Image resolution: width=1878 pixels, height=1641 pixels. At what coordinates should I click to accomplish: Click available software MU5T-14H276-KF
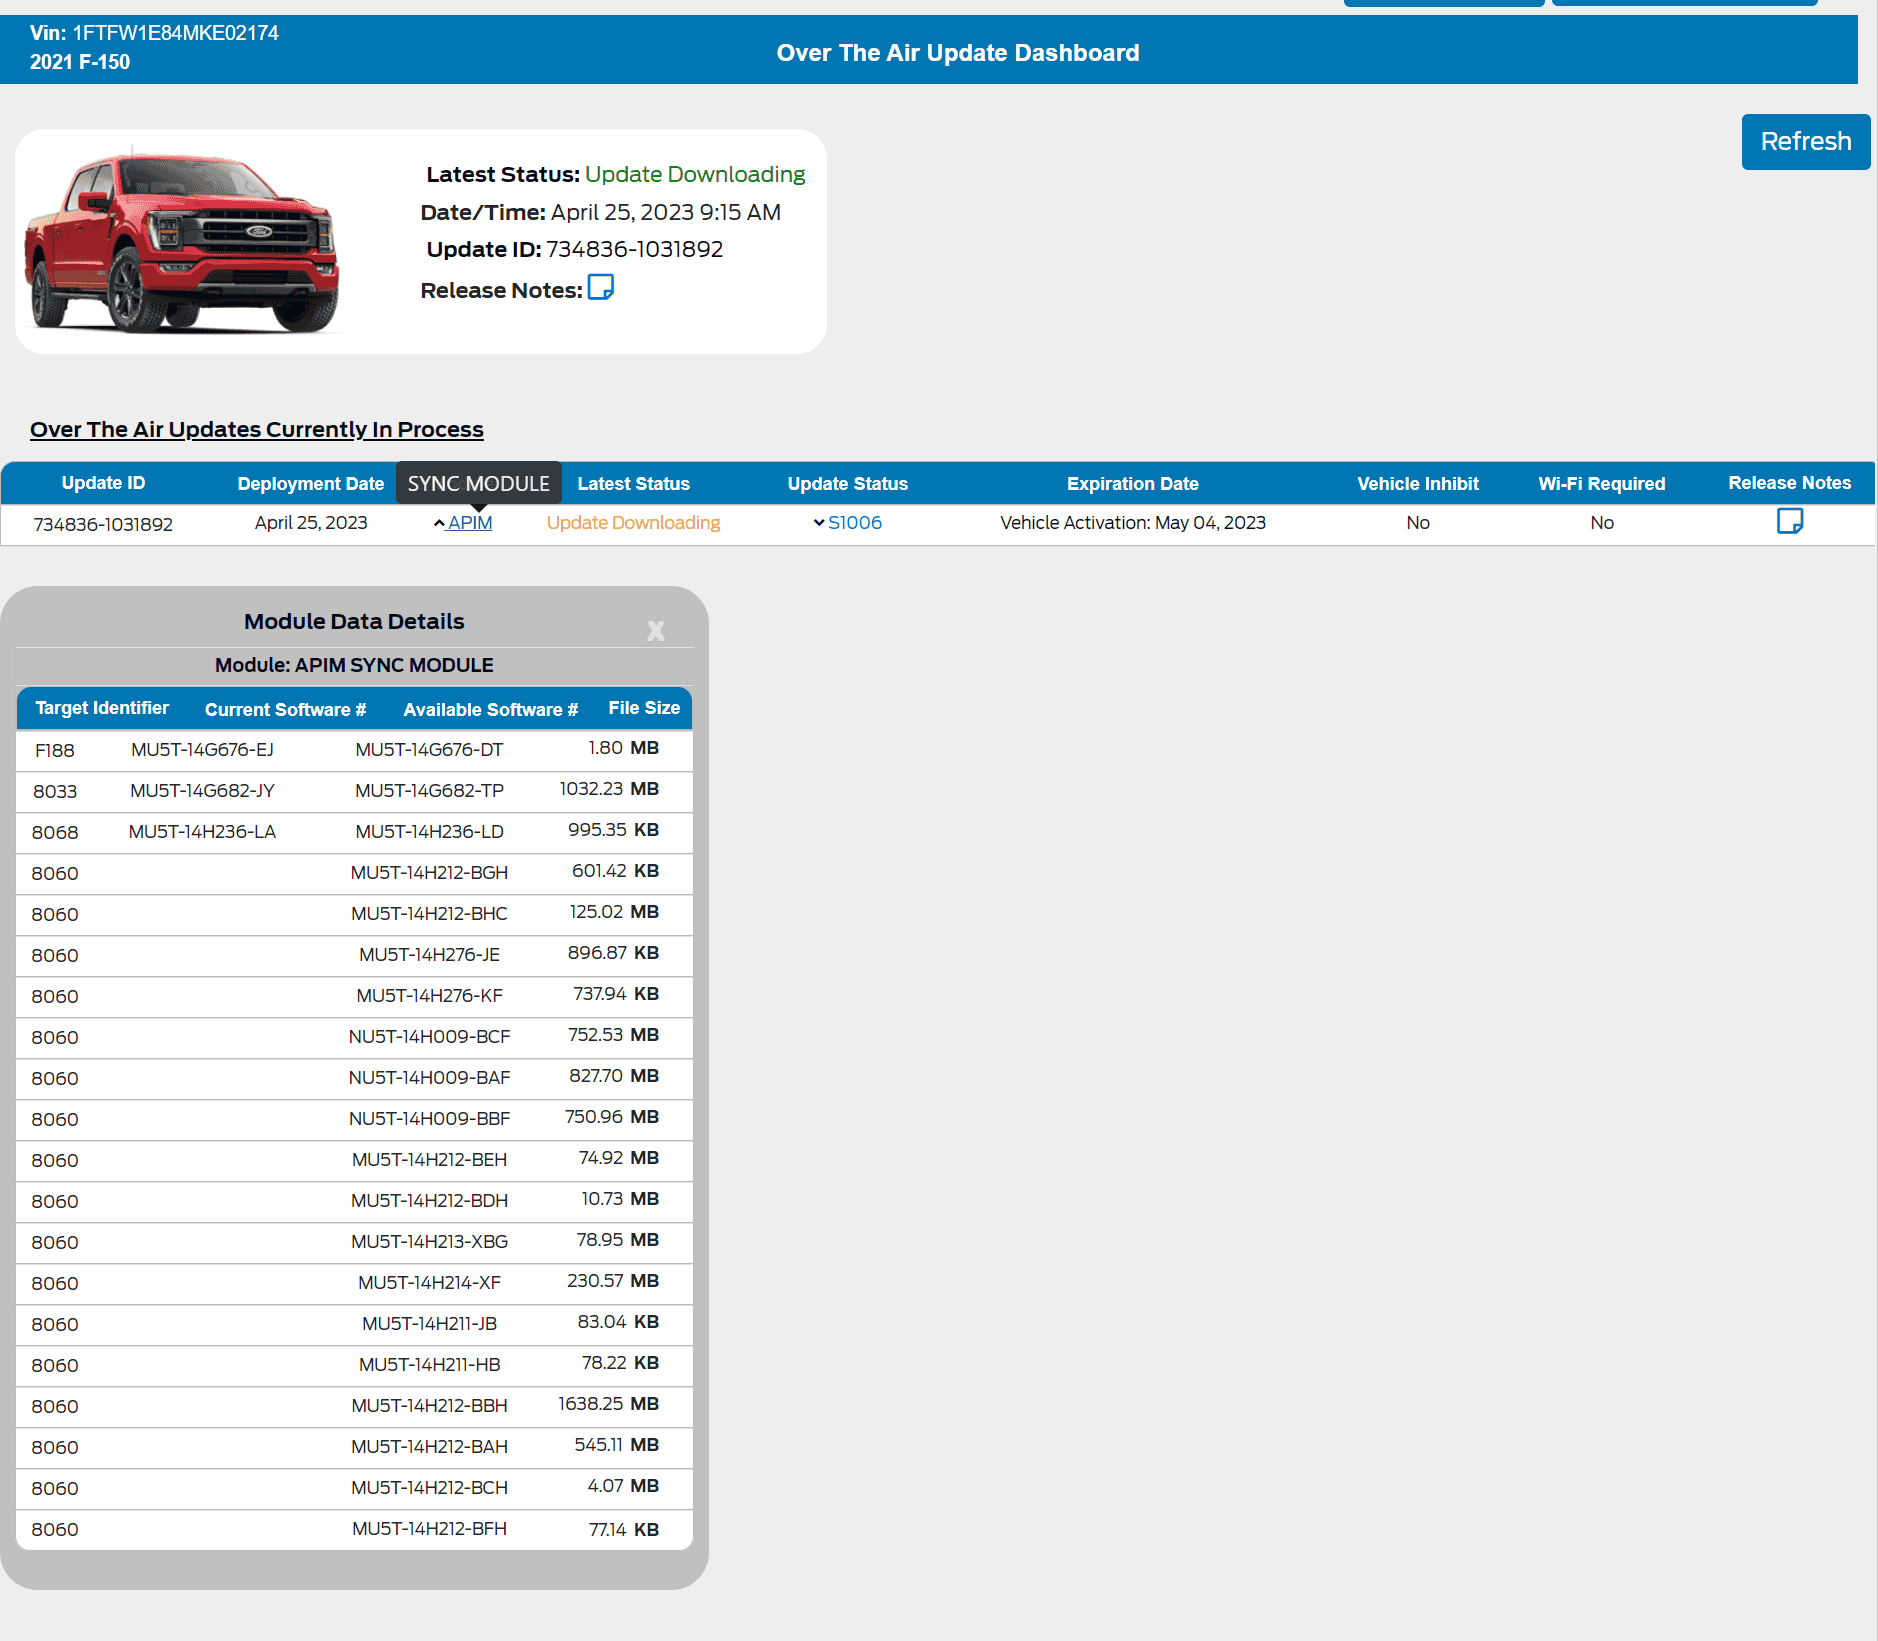click(x=429, y=996)
